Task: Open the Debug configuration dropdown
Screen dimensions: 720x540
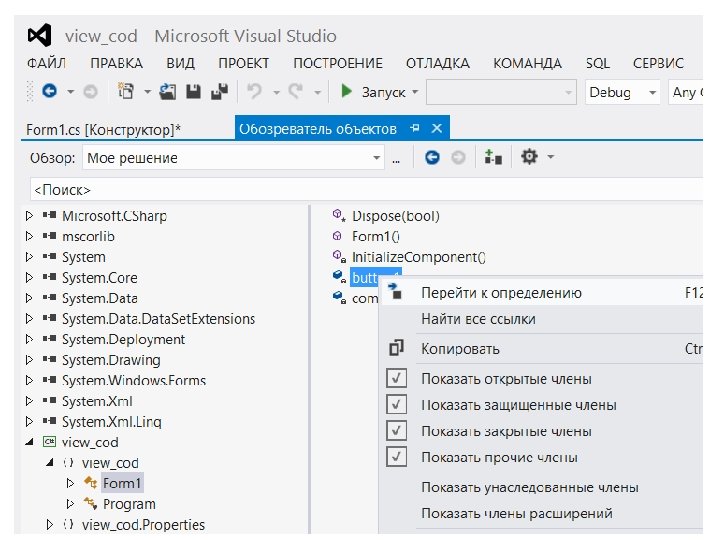Action: point(622,92)
